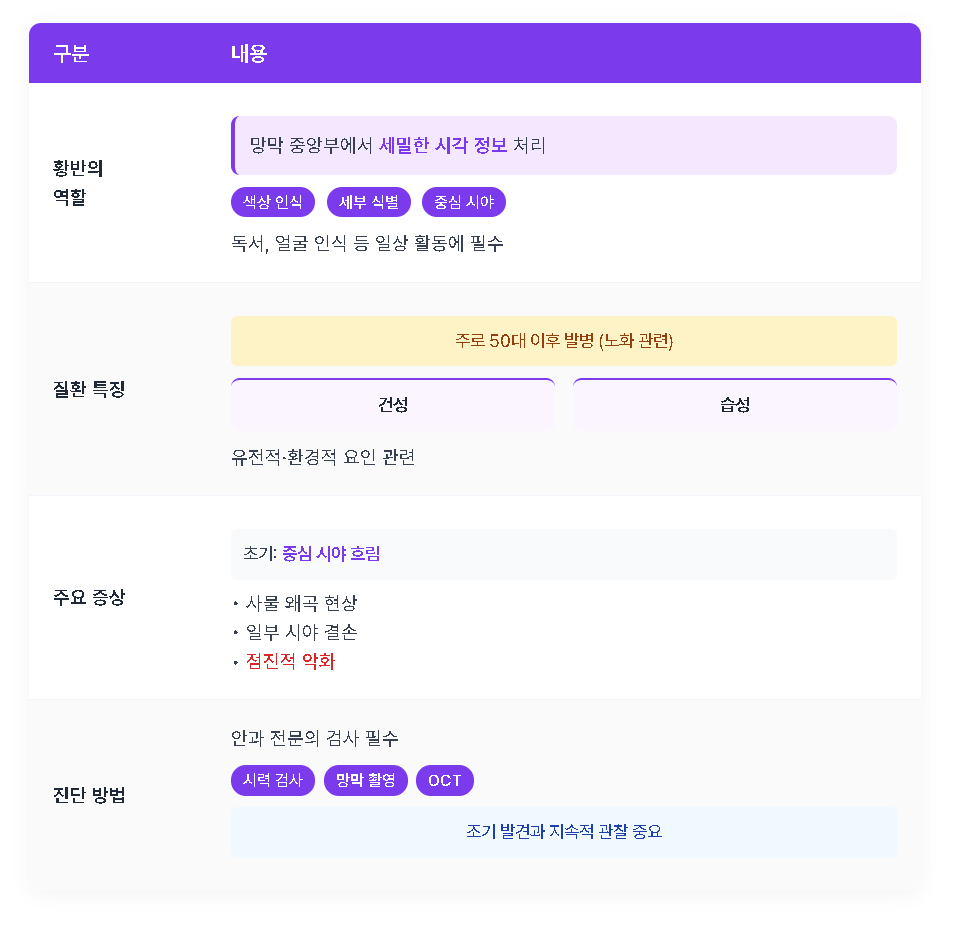Screen dimensions: 954x931
Task: Select the 세부 식별 pill
Action: pos(369,202)
